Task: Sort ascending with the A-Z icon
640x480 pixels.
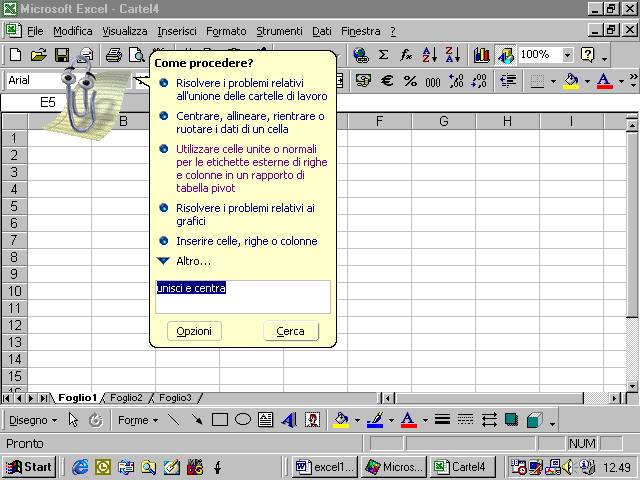Action: [429, 55]
